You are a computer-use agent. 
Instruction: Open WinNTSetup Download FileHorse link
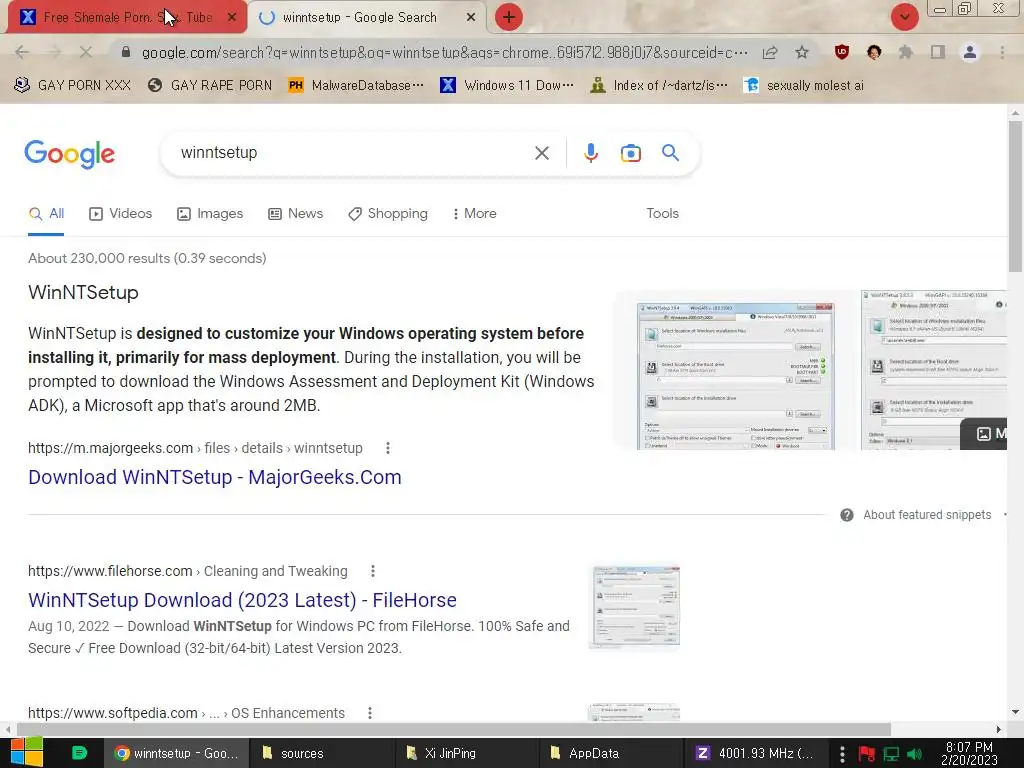242,600
